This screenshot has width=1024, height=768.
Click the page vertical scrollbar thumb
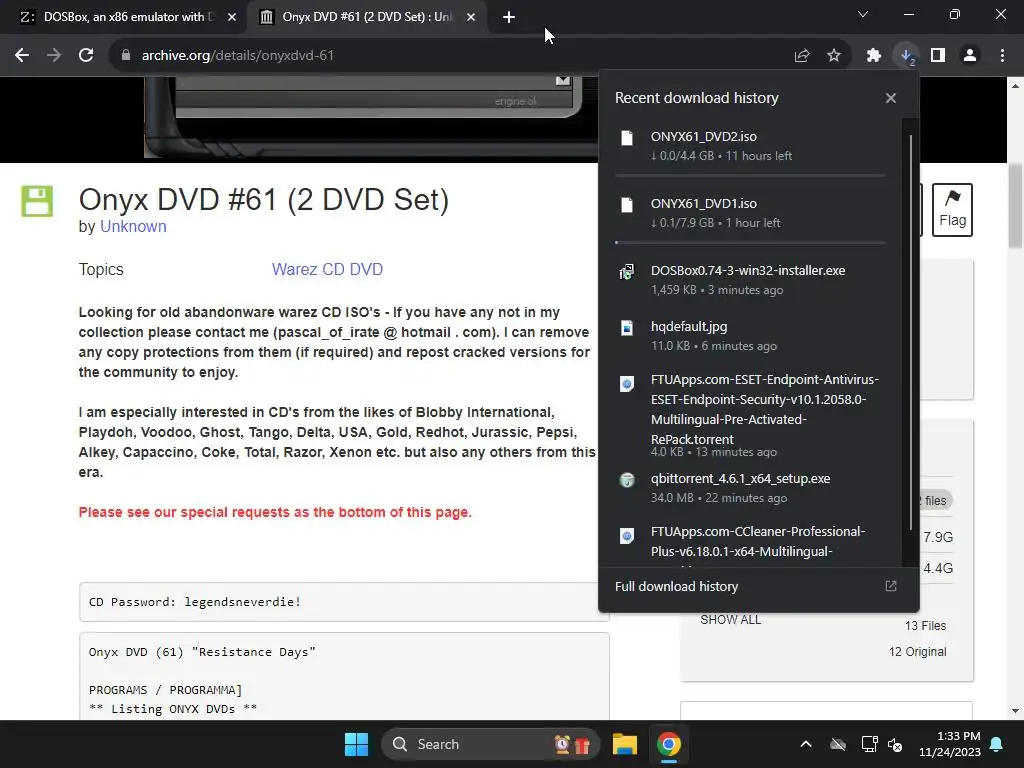[x=1016, y=205]
